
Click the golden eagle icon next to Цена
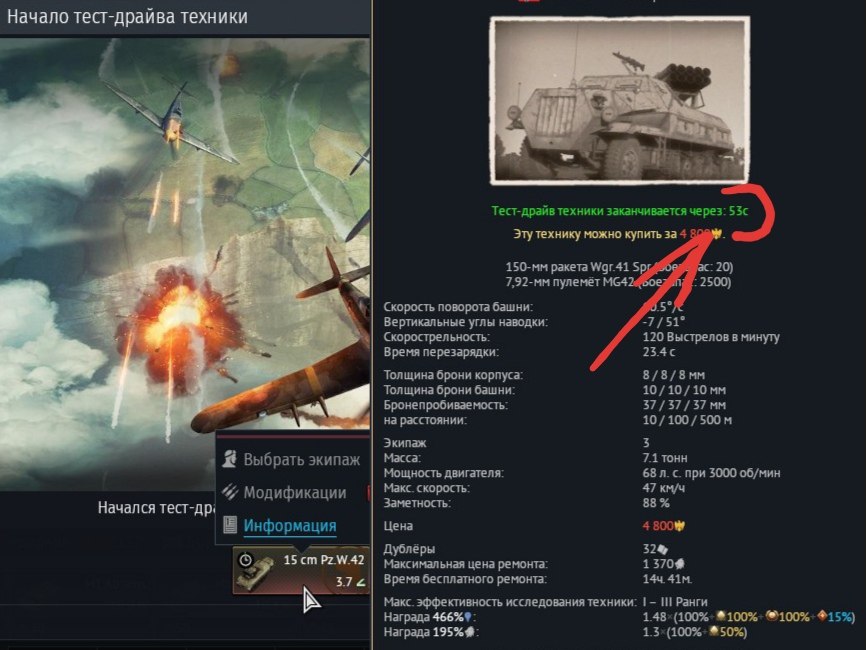tap(680, 526)
